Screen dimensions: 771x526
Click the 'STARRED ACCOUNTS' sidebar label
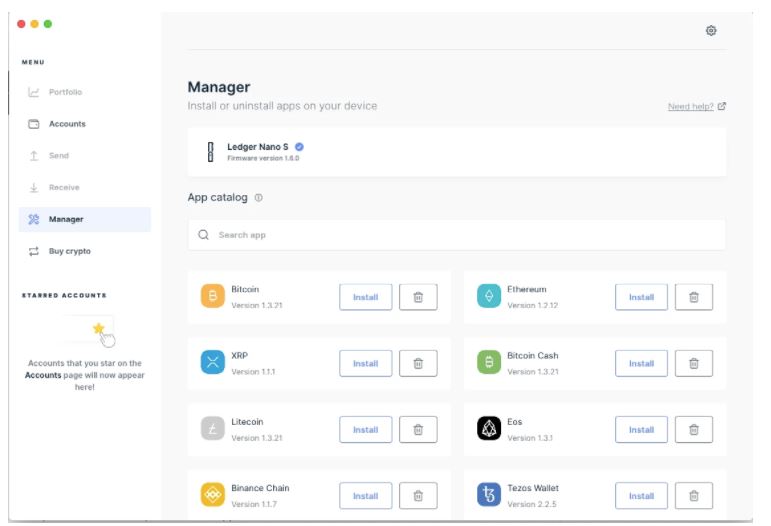(x=64, y=295)
